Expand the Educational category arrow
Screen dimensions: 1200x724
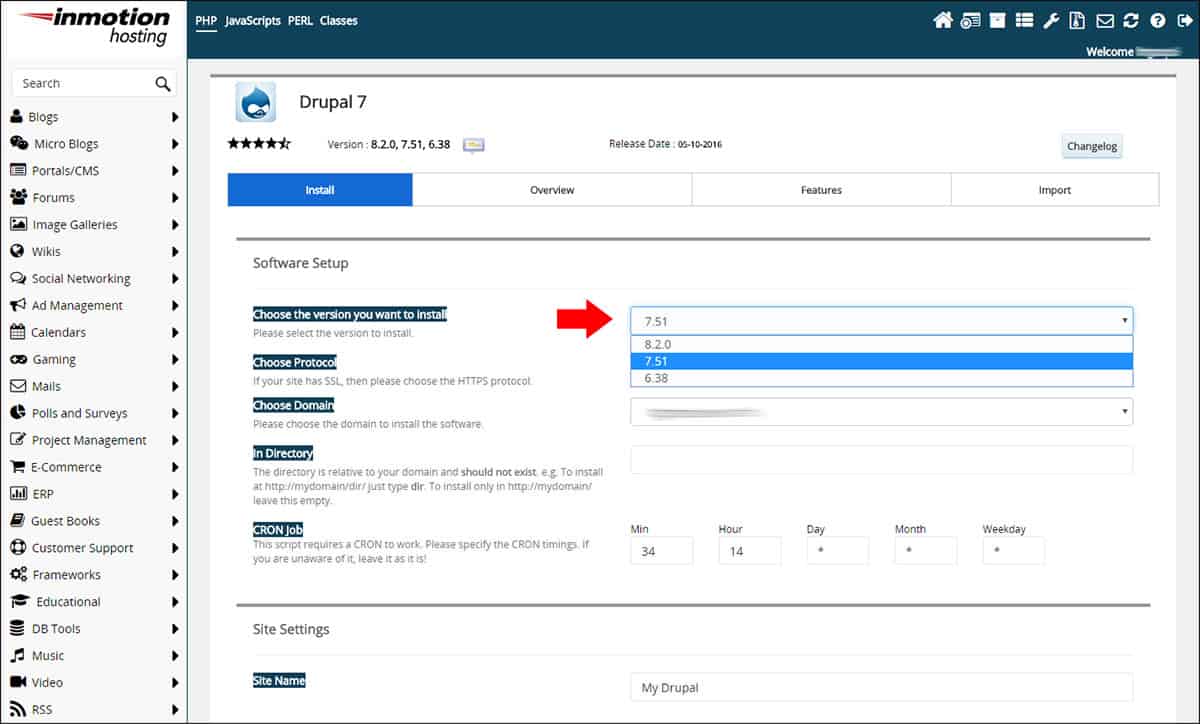point(175,602)
